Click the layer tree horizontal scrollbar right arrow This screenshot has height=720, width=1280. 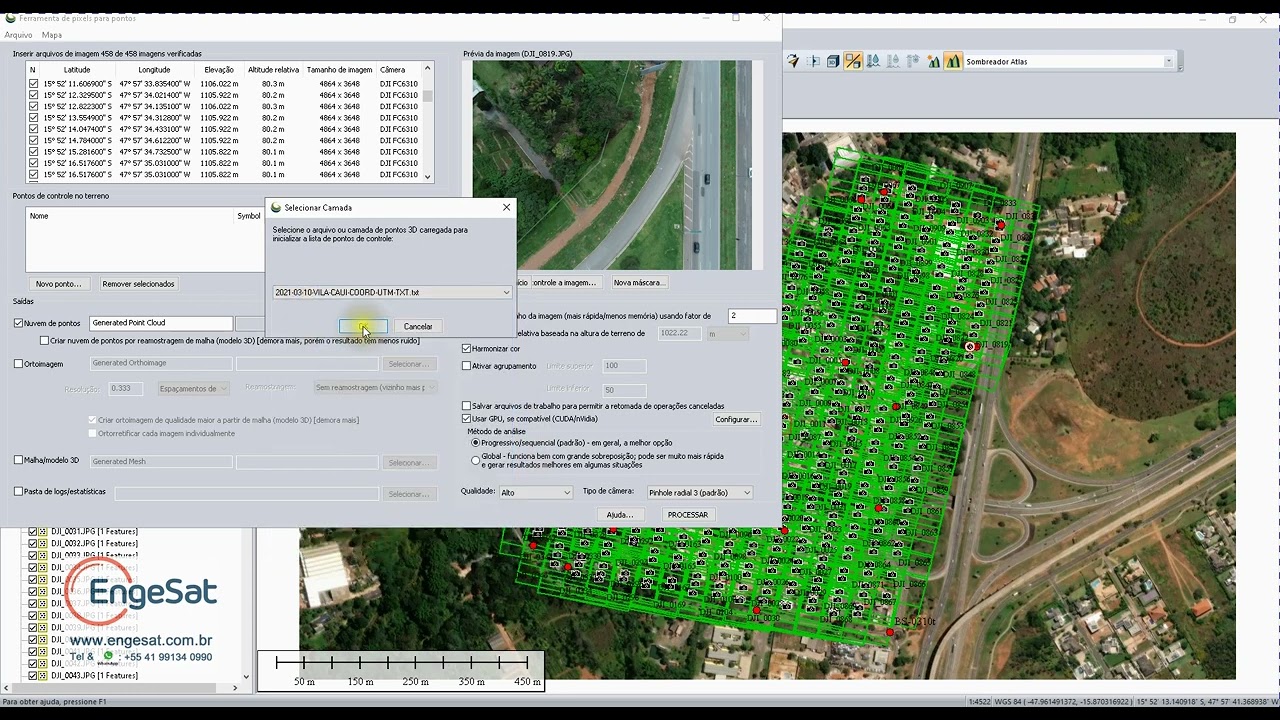[236, 688]
